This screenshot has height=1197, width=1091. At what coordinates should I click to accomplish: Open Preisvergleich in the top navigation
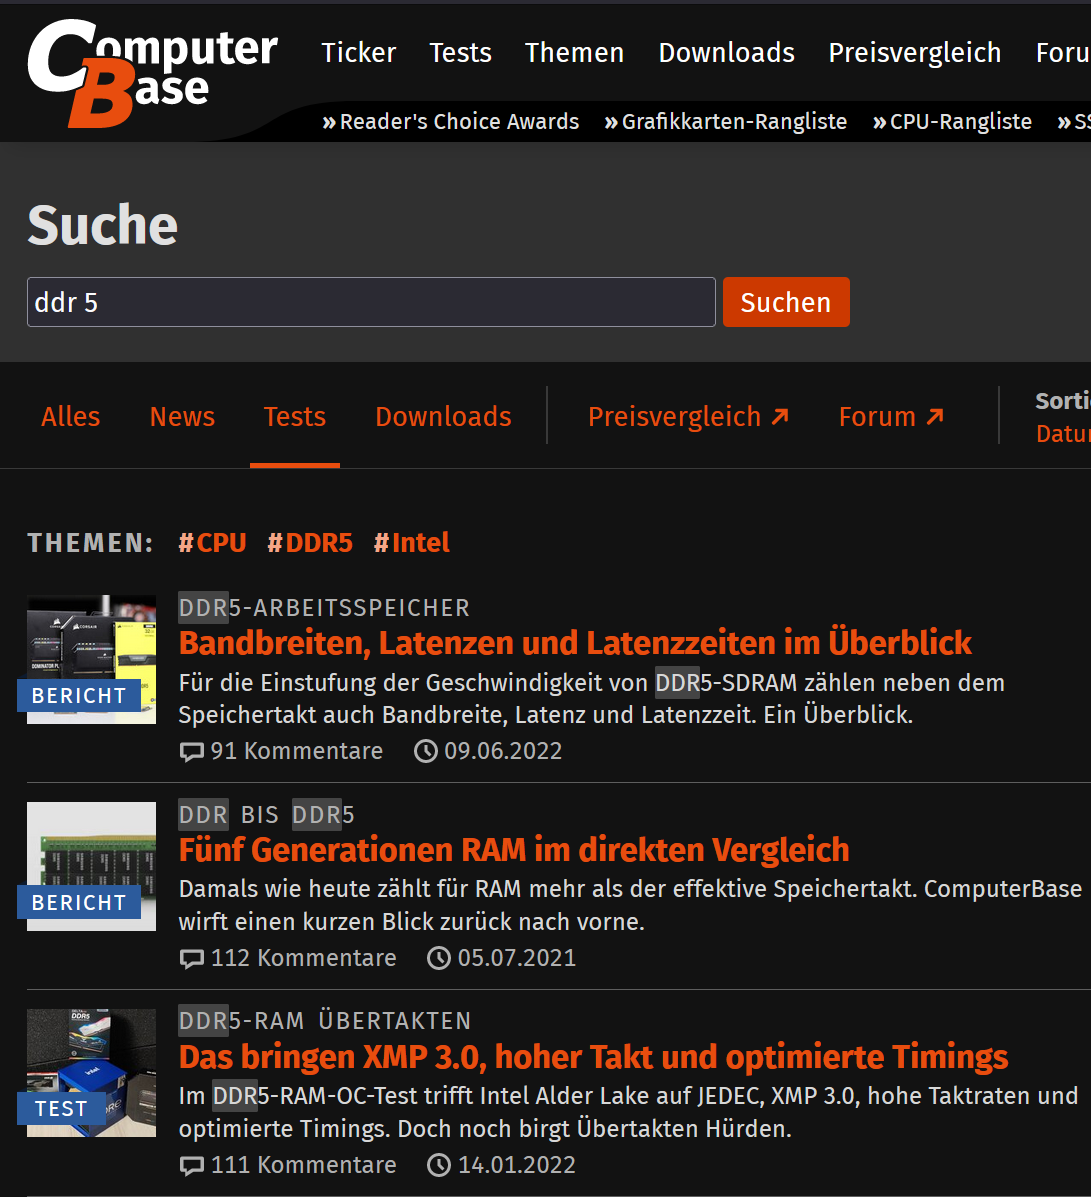click(915, 53)
